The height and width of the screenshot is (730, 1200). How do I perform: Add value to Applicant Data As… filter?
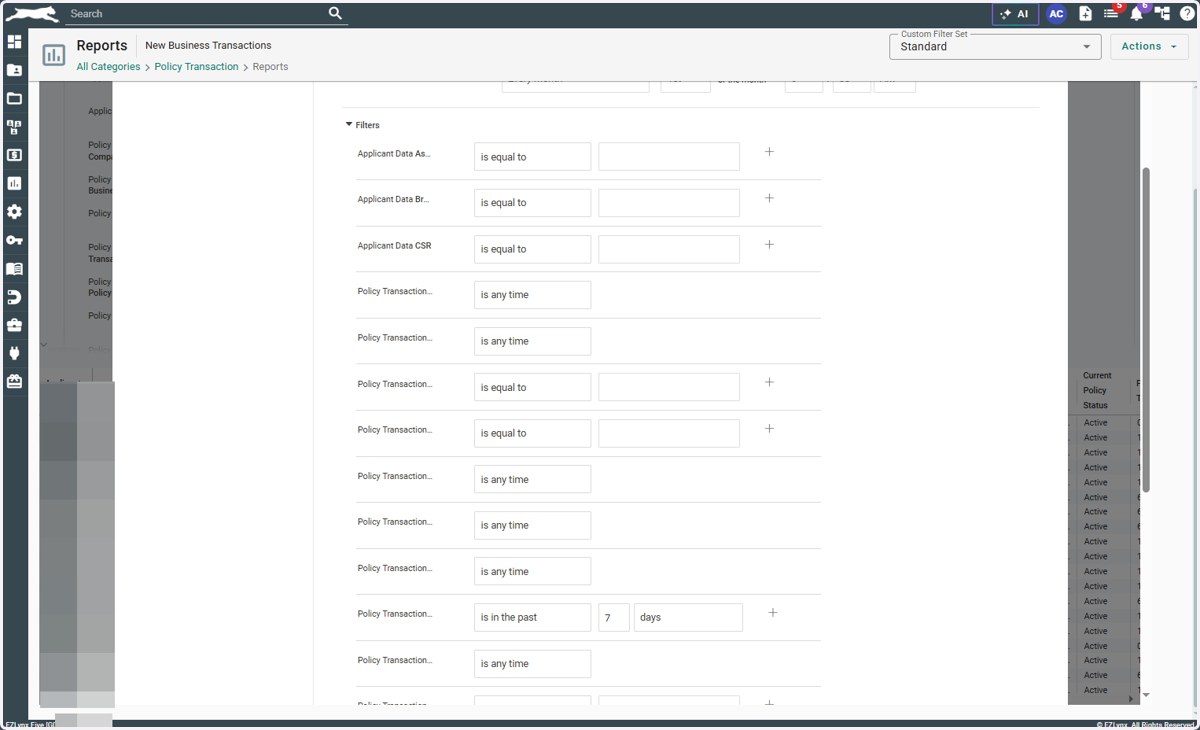click(769, 152)
